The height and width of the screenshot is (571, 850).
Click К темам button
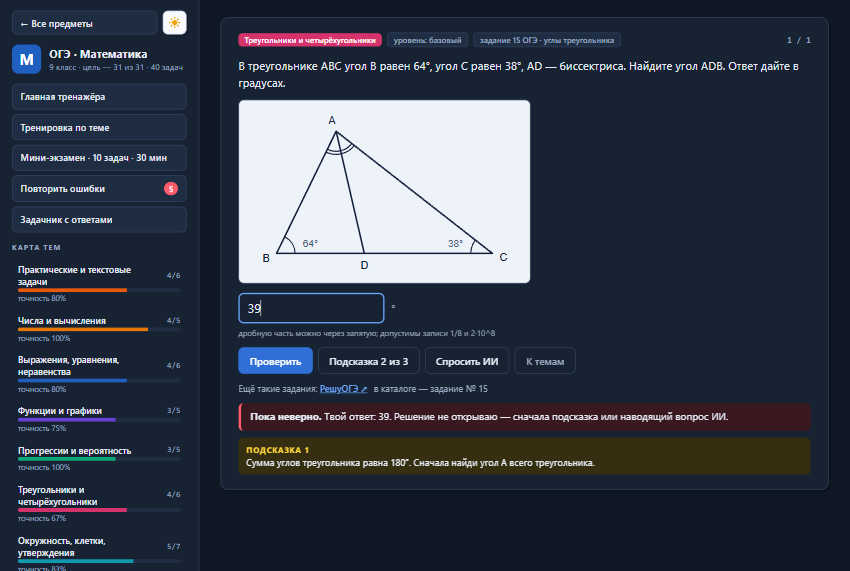click(x=545, y=361)
